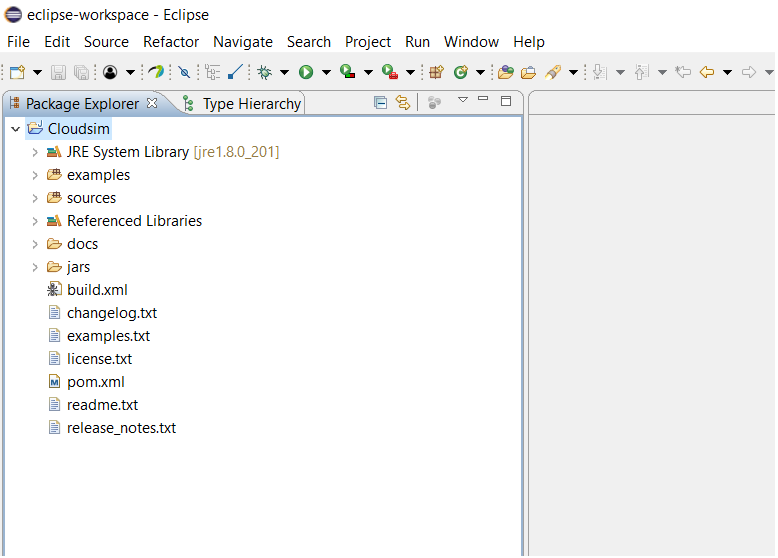The width and height of the screenshot is (778, 558).
Task: Expand the jars folder
Action: [35, 267]
